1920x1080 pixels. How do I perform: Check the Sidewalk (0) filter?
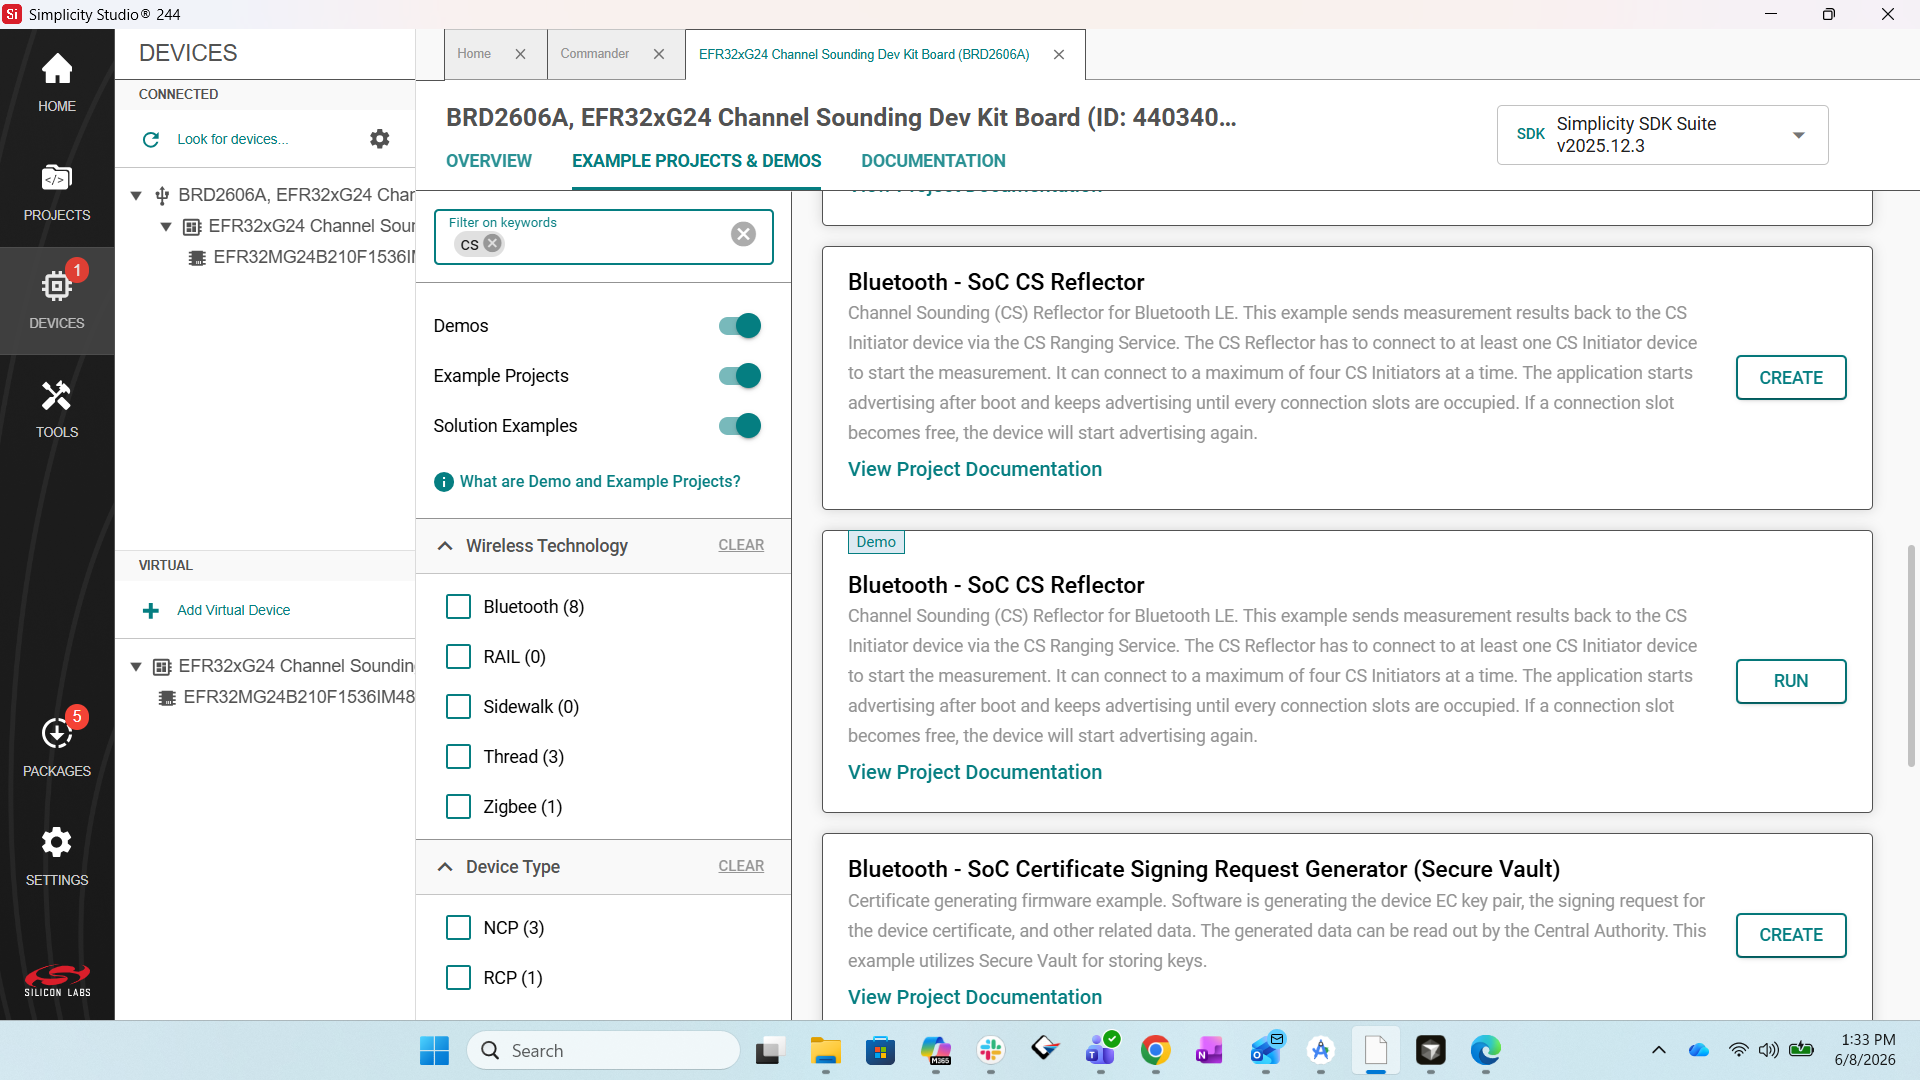[458, 707]
